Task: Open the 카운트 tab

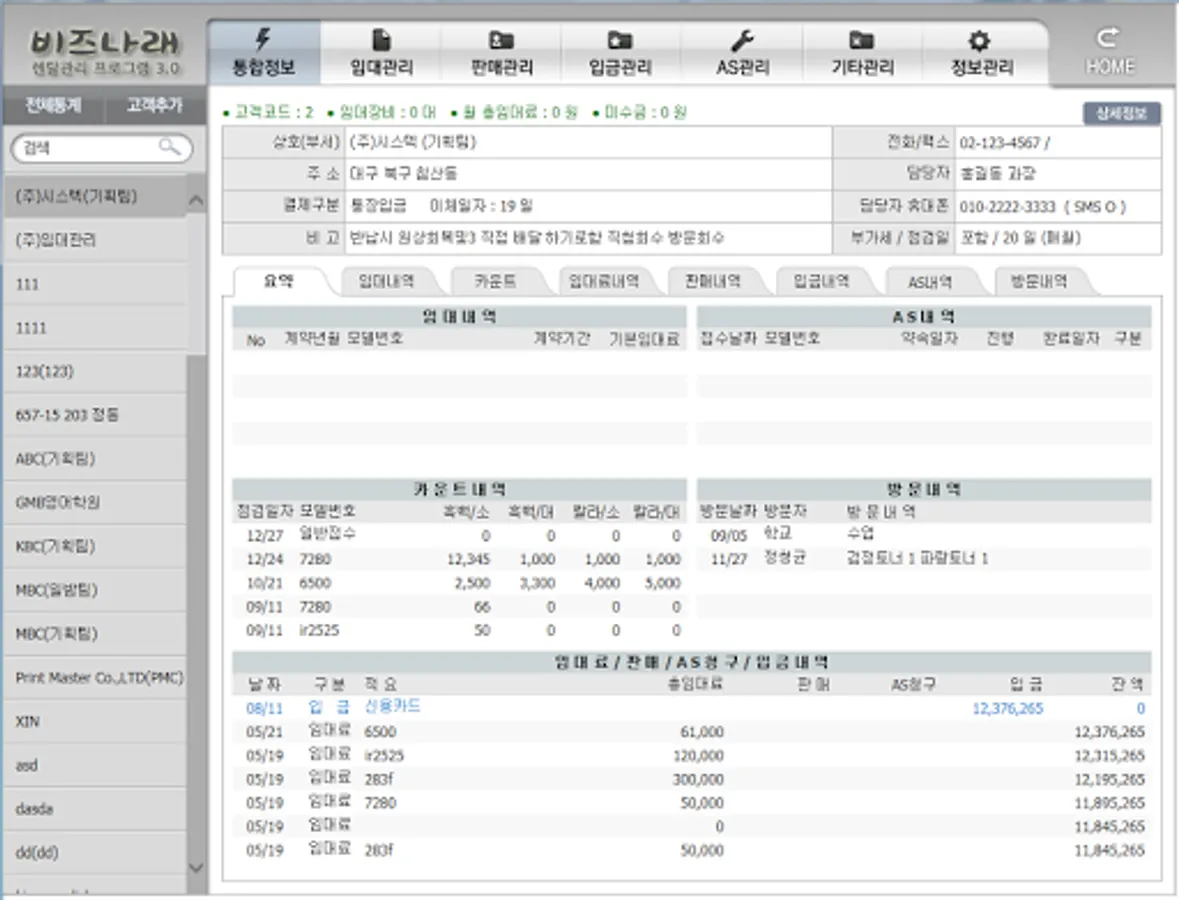Action: tap(495, 282)
